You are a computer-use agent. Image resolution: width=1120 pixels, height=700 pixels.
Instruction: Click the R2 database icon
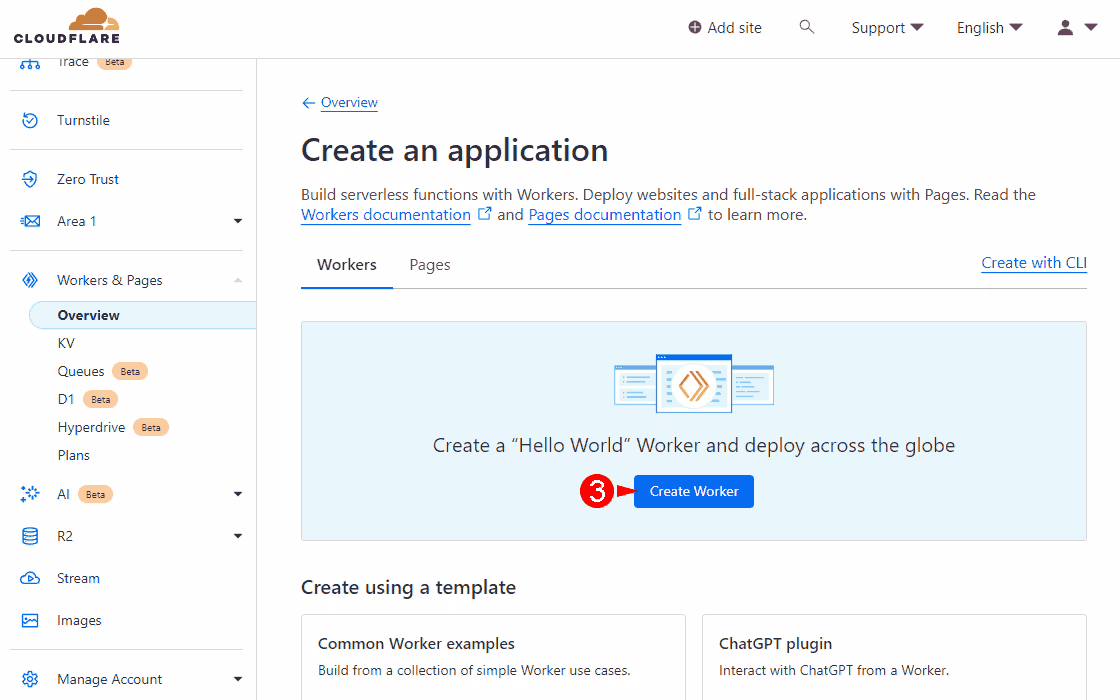click(x=30, y=536)
